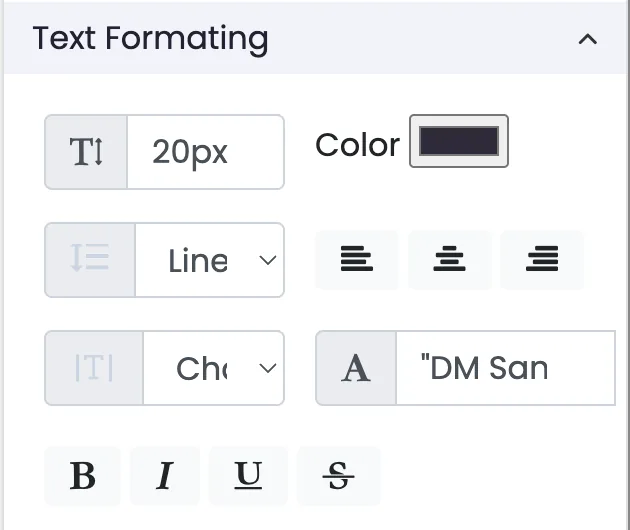Click the font size icon
630x530 pixels.
tap(86, 152)
